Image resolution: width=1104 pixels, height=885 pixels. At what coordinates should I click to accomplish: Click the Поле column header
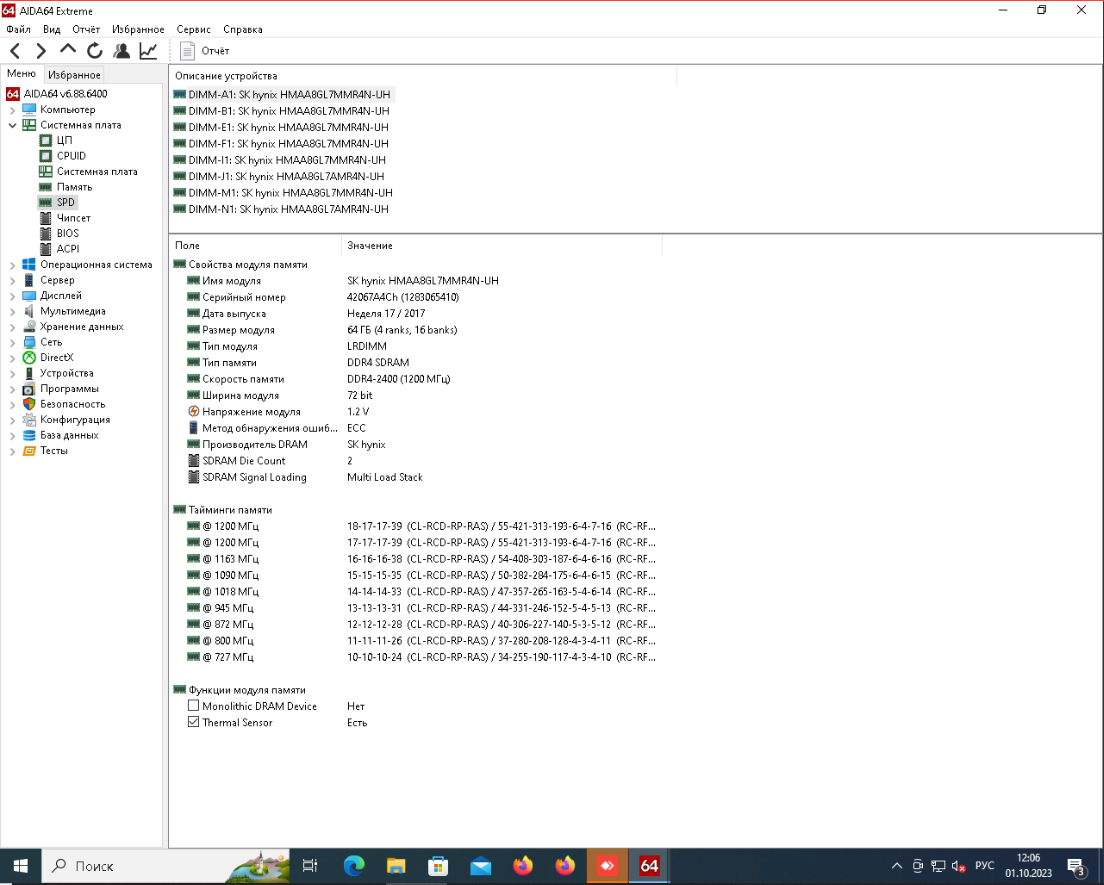click(255, 246)
